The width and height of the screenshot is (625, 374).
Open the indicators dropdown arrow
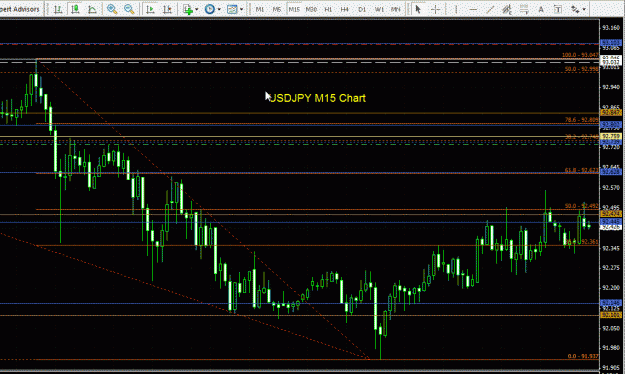point(197,9)
